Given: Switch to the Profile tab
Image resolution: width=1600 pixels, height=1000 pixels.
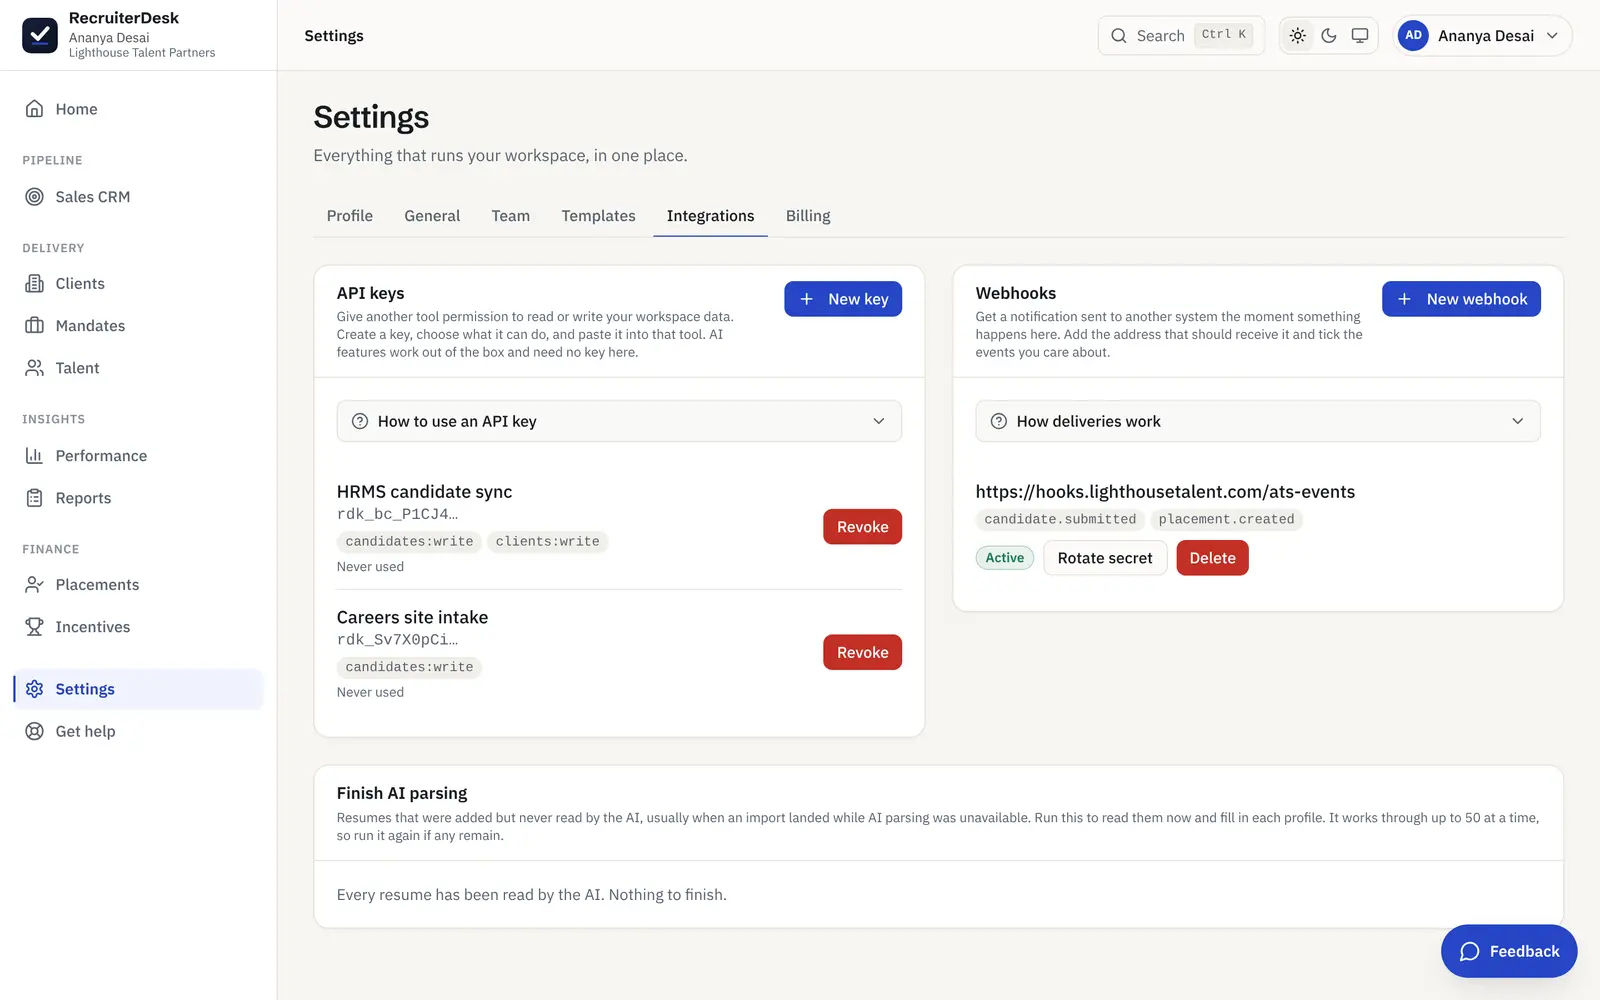Looking at the screenshot, I should coord(350,216).
